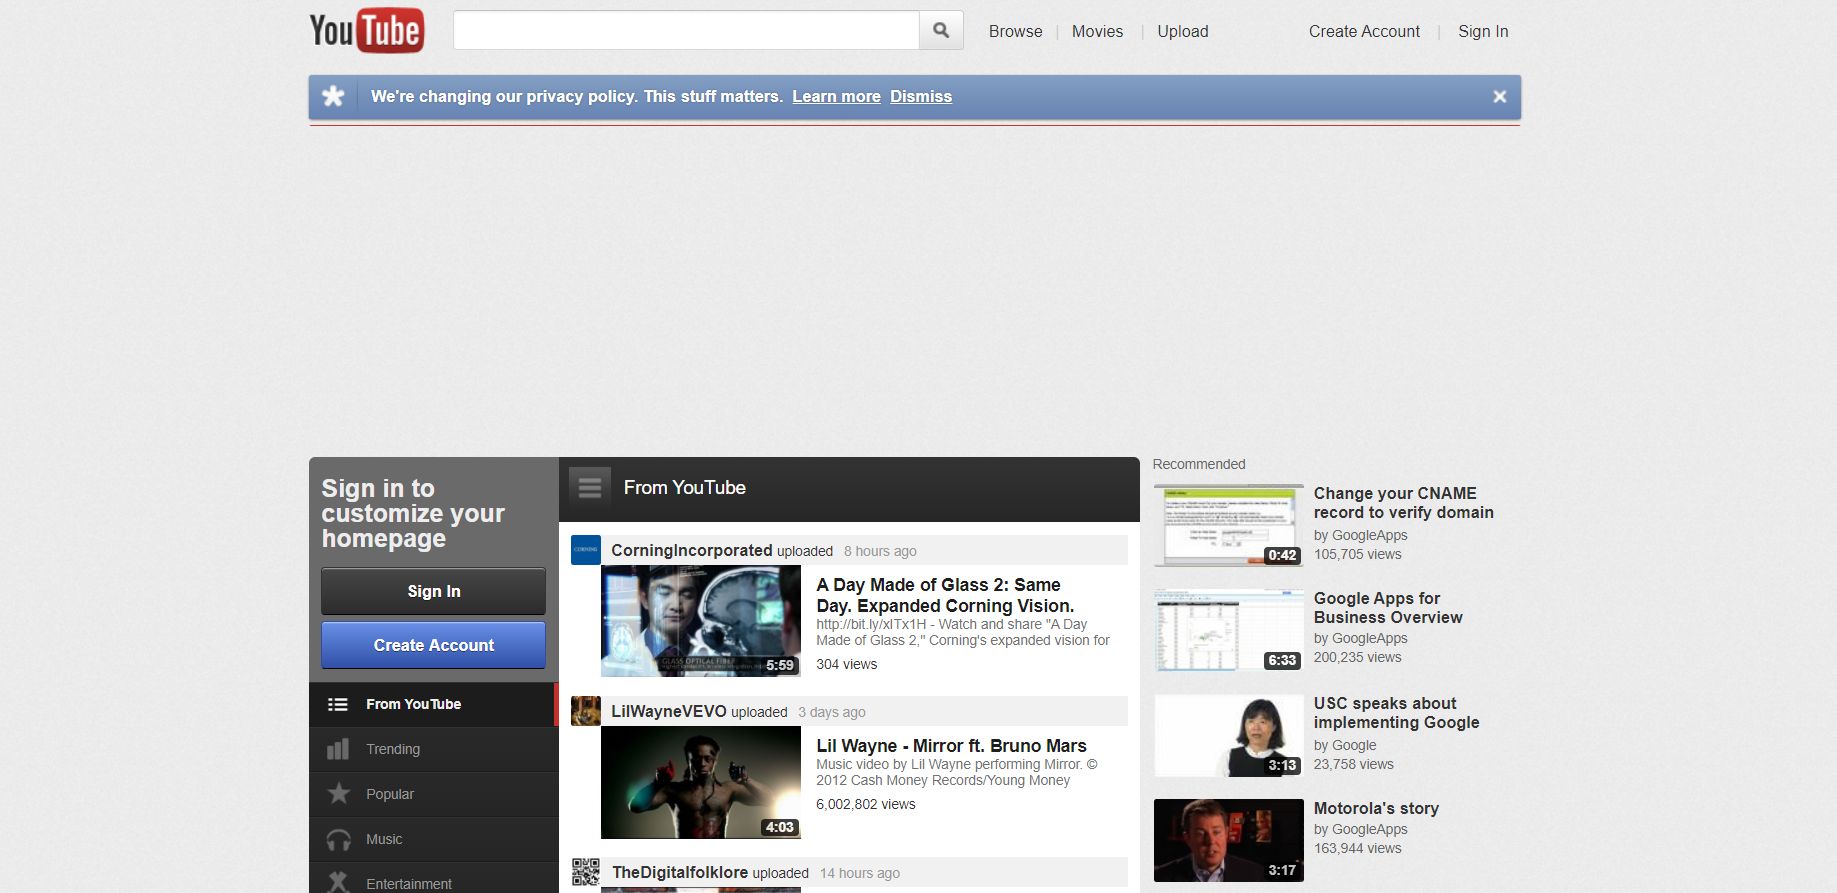This screenshot has width=1837, height=893.
Task: Select the Trending sidebar category
Action: 433,749
